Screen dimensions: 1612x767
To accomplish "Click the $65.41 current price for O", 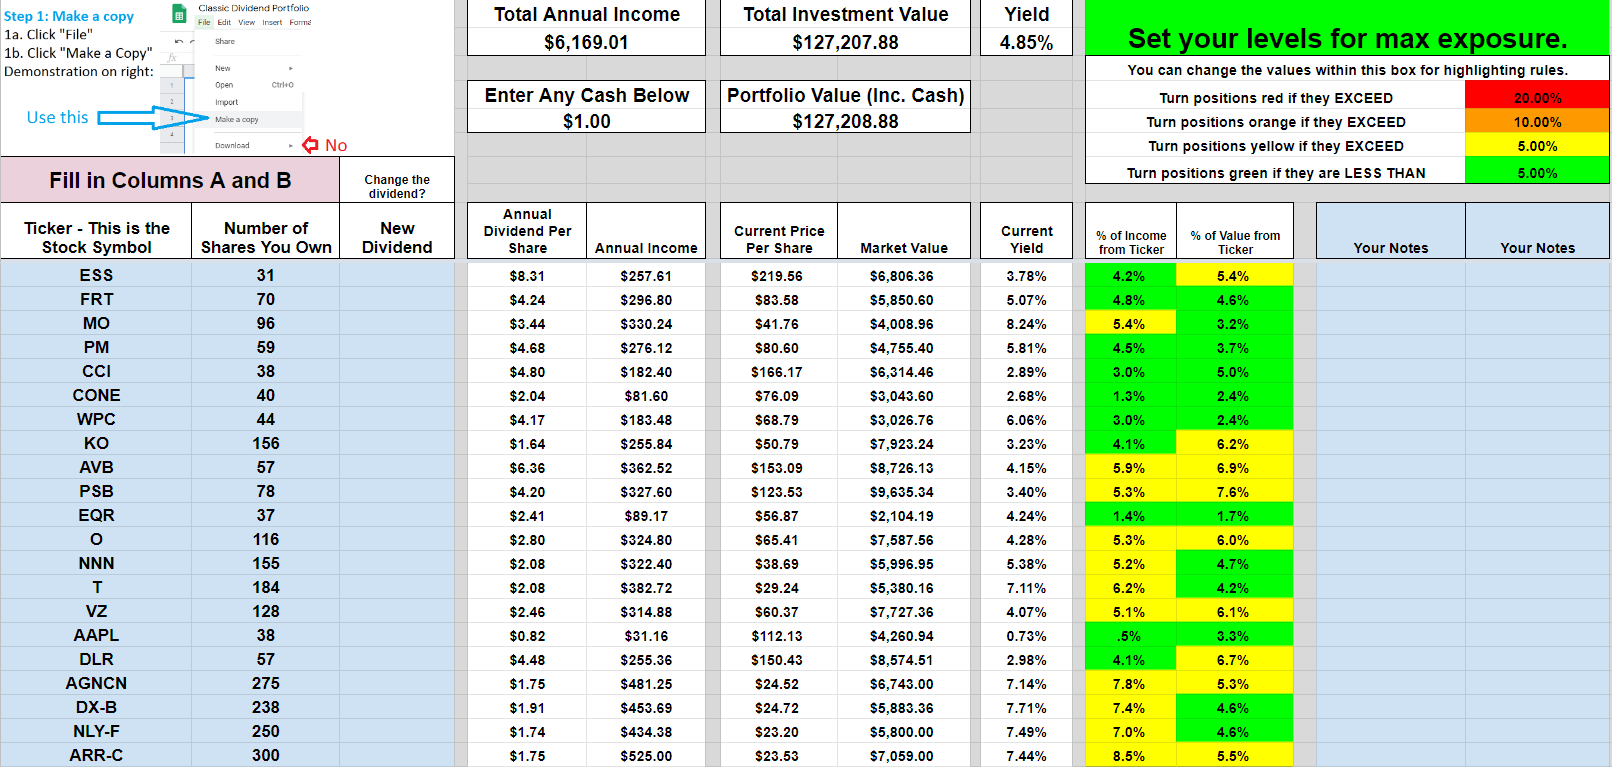I will point(779,540).
